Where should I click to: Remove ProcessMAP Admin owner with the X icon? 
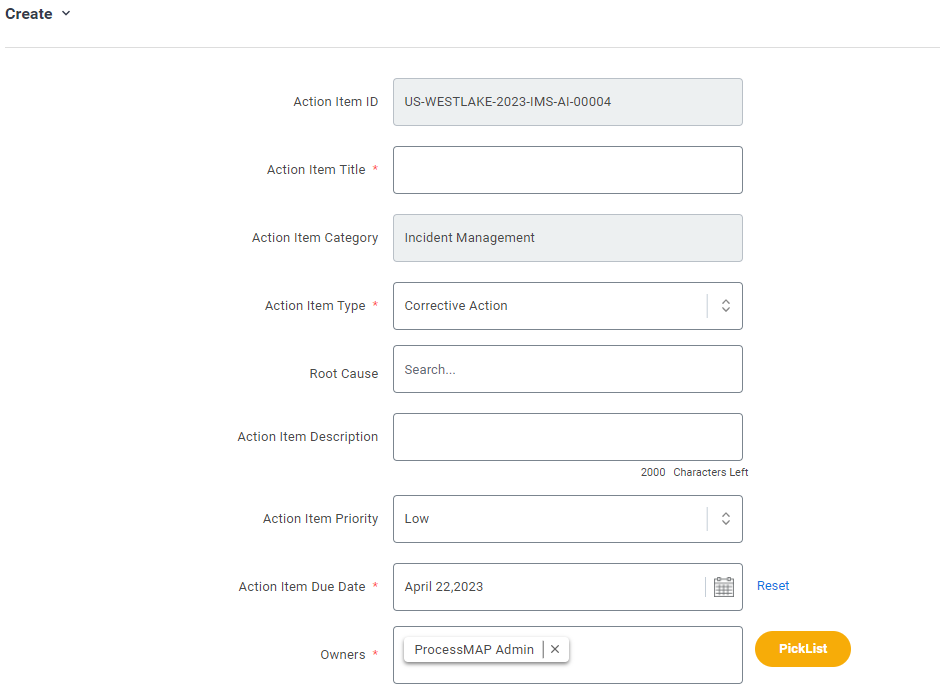coord(555,649)
